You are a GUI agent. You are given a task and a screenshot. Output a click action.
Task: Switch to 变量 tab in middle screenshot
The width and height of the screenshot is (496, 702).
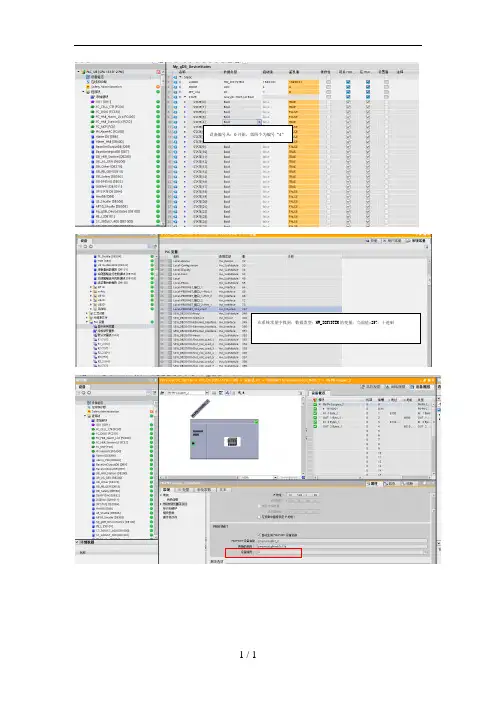[372, 241]
